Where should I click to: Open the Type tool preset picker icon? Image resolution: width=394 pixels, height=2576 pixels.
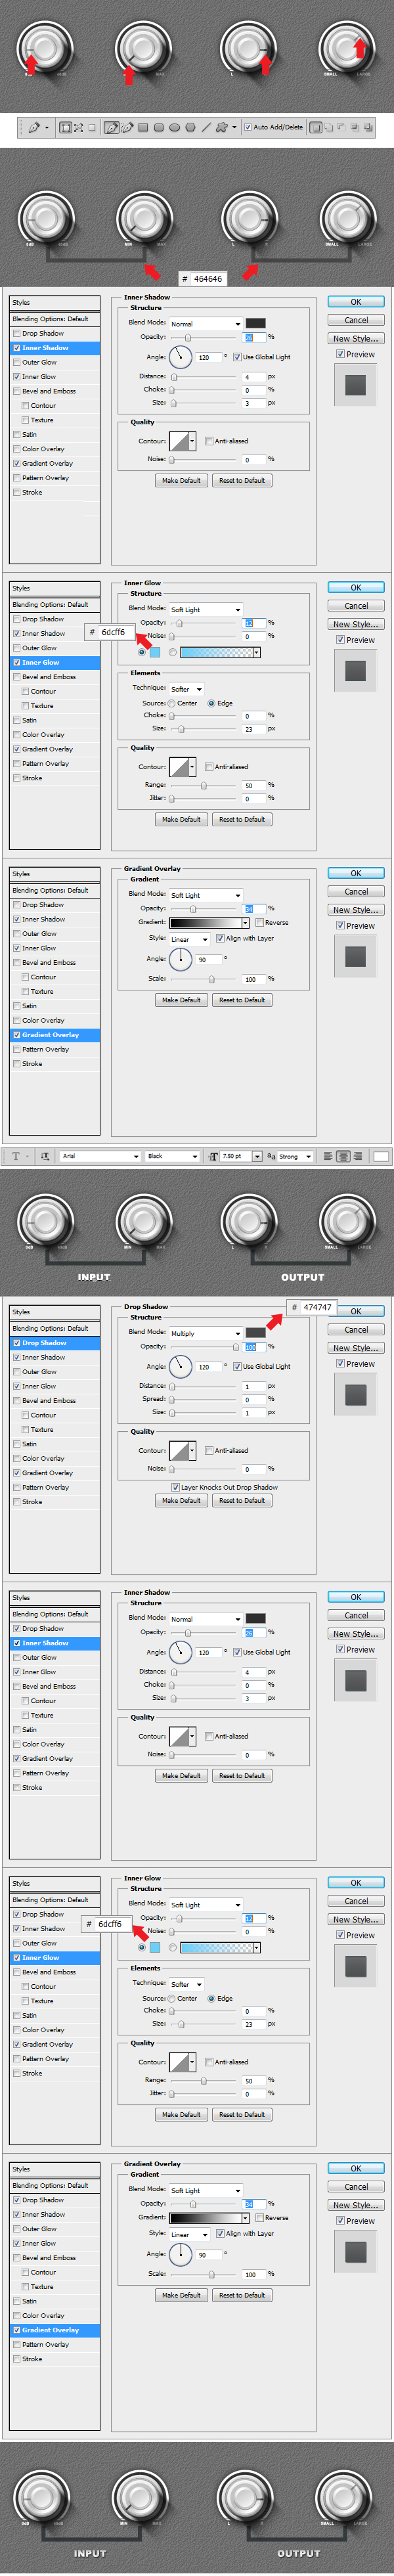[17, 1156]
